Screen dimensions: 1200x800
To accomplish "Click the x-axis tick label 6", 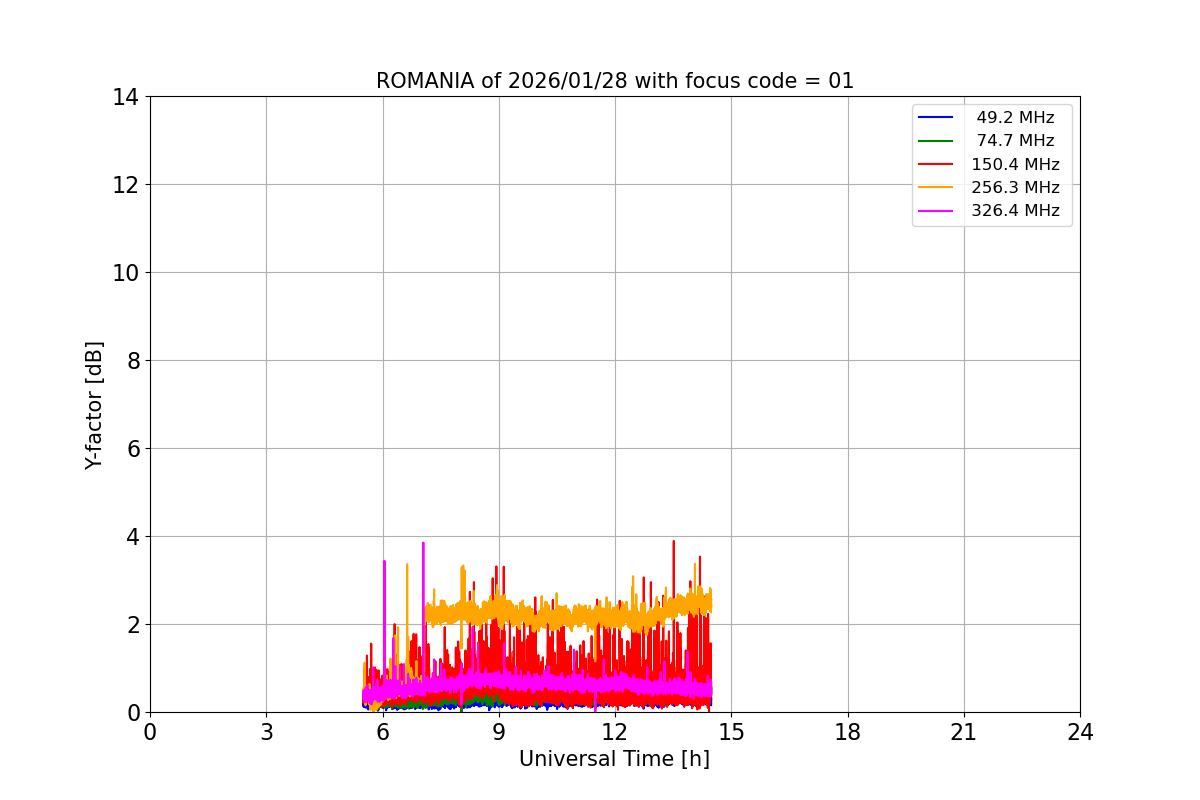I will pos(382,732).
